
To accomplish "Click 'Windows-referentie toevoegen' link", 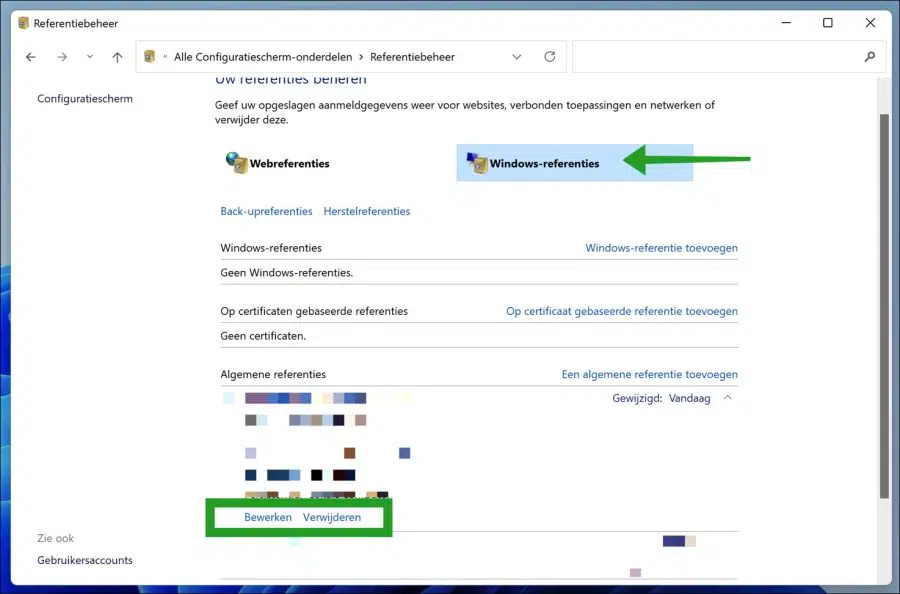I will tap(661, 248).
